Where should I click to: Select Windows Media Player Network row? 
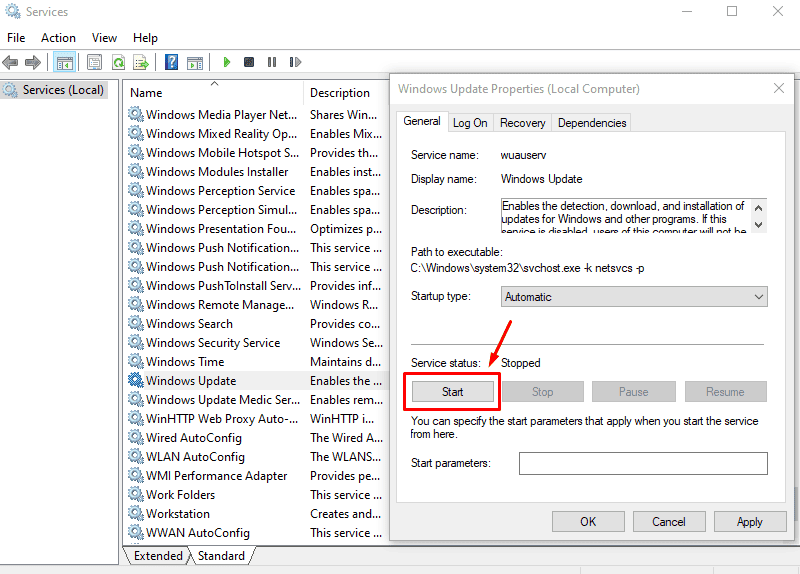pos(255,115)
